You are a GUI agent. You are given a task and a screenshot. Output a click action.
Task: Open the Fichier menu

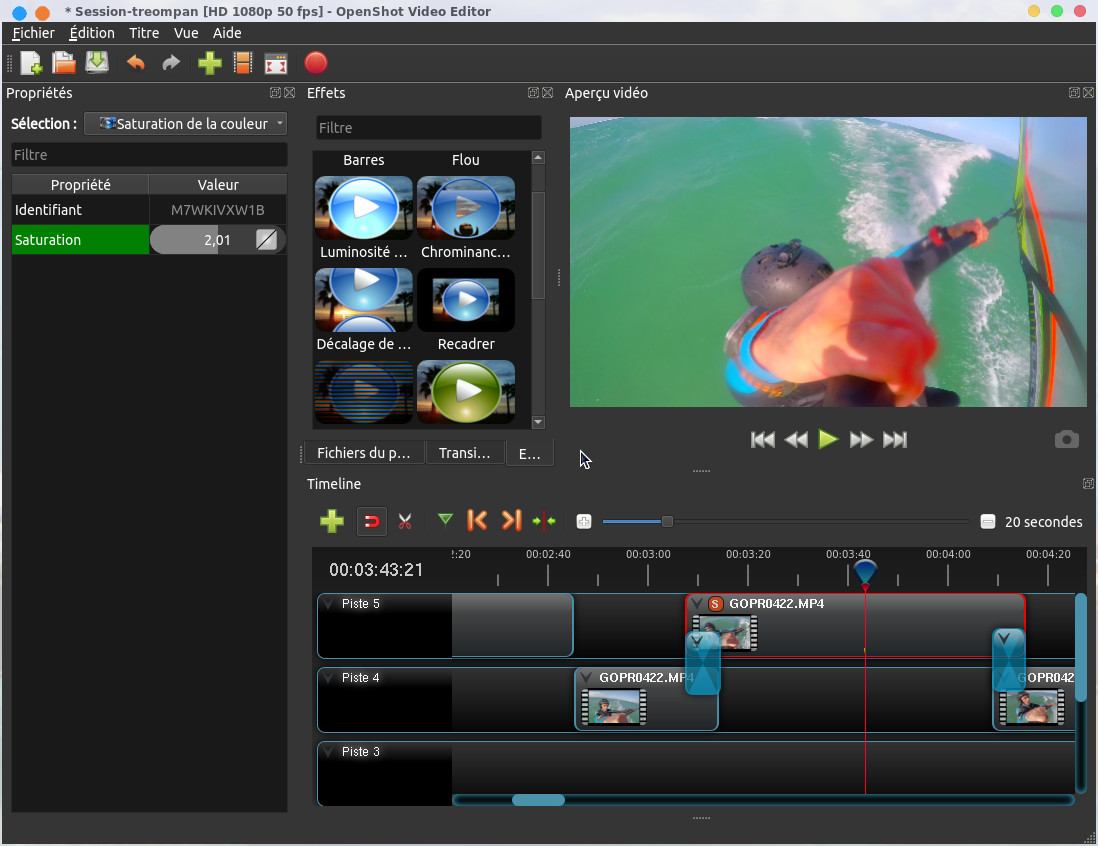(33, 33)
